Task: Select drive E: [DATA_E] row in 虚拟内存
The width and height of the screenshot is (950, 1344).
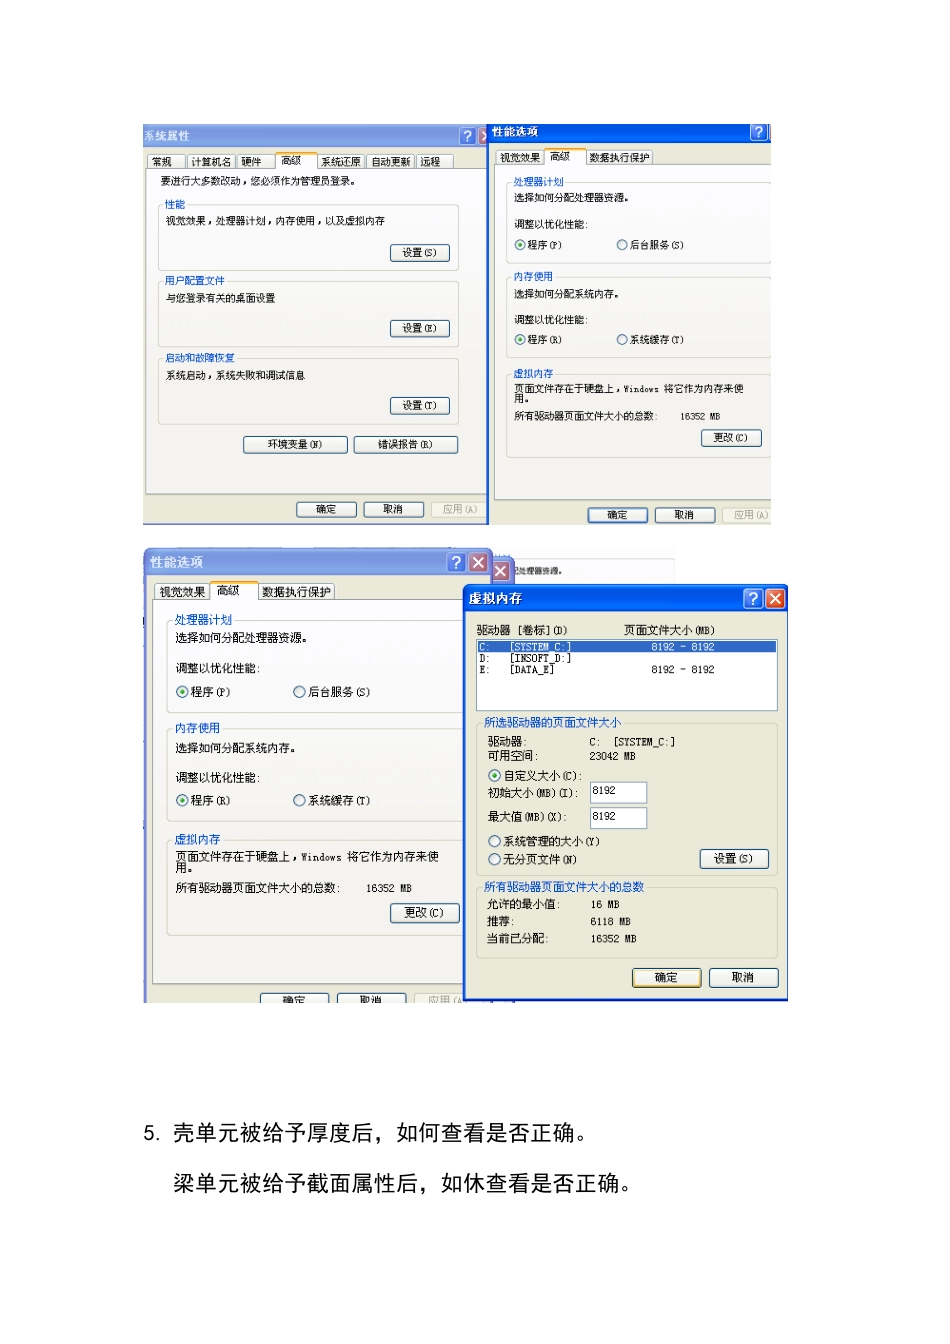Action: pos(627,670)
